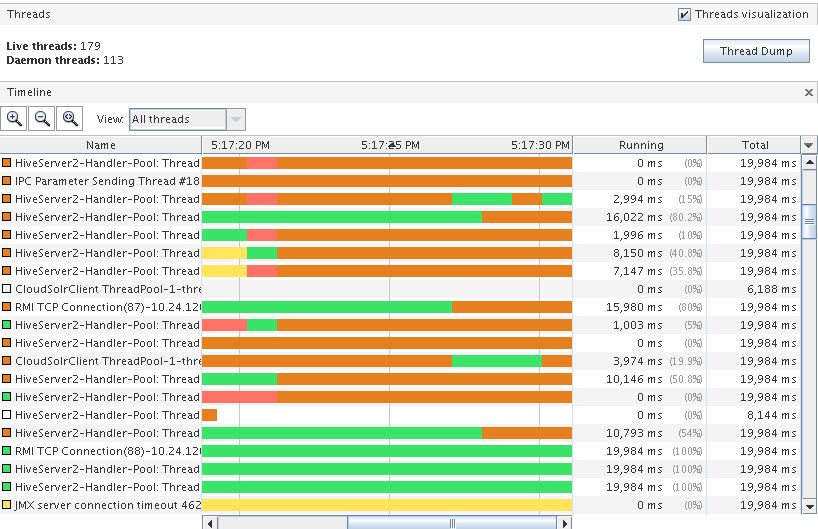This screenshot has height=529, width=818.
Task: Click the timeline scrollbar right arrow
Action: point(564,523)
